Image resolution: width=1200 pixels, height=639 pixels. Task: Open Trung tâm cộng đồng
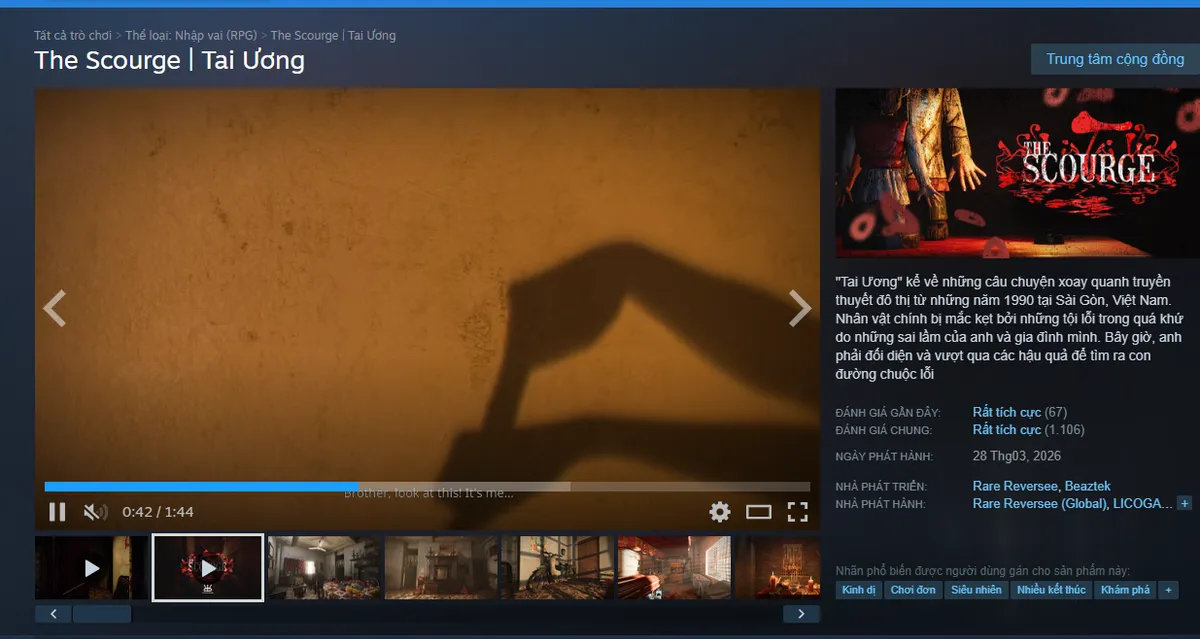[x=1115, y=59]
